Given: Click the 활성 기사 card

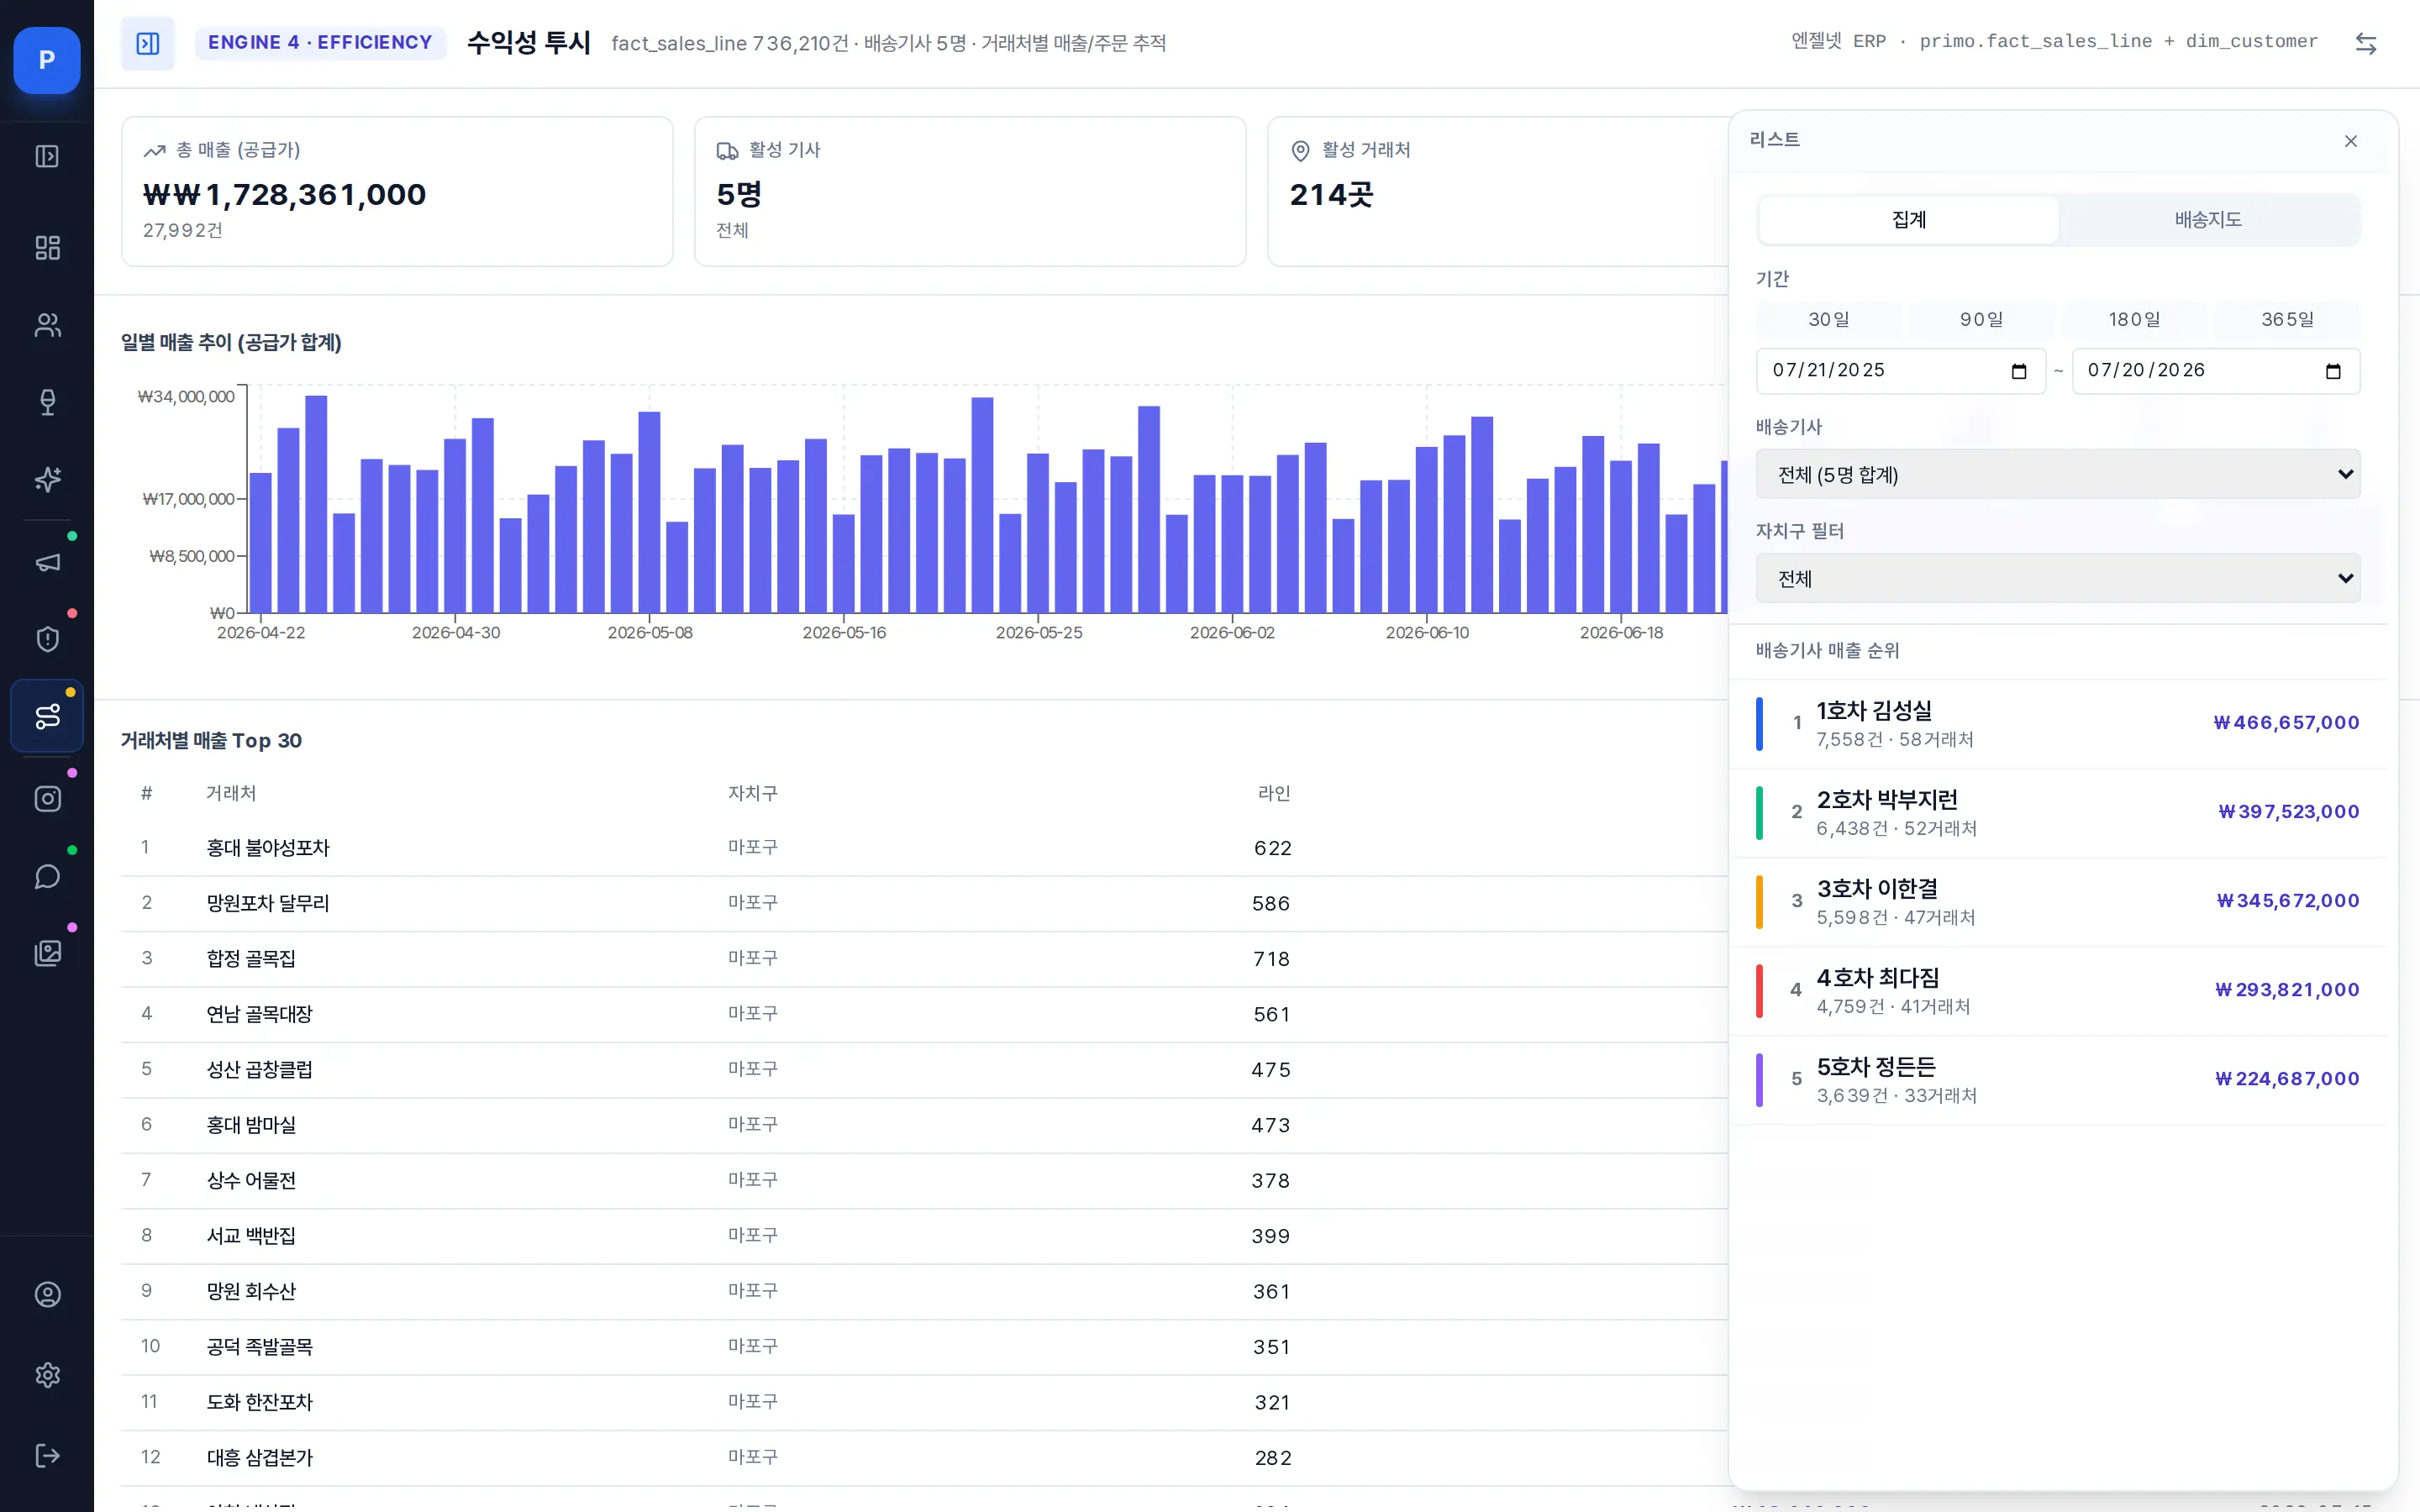Looking at the screenshot, I should click(x=970, y=191).
